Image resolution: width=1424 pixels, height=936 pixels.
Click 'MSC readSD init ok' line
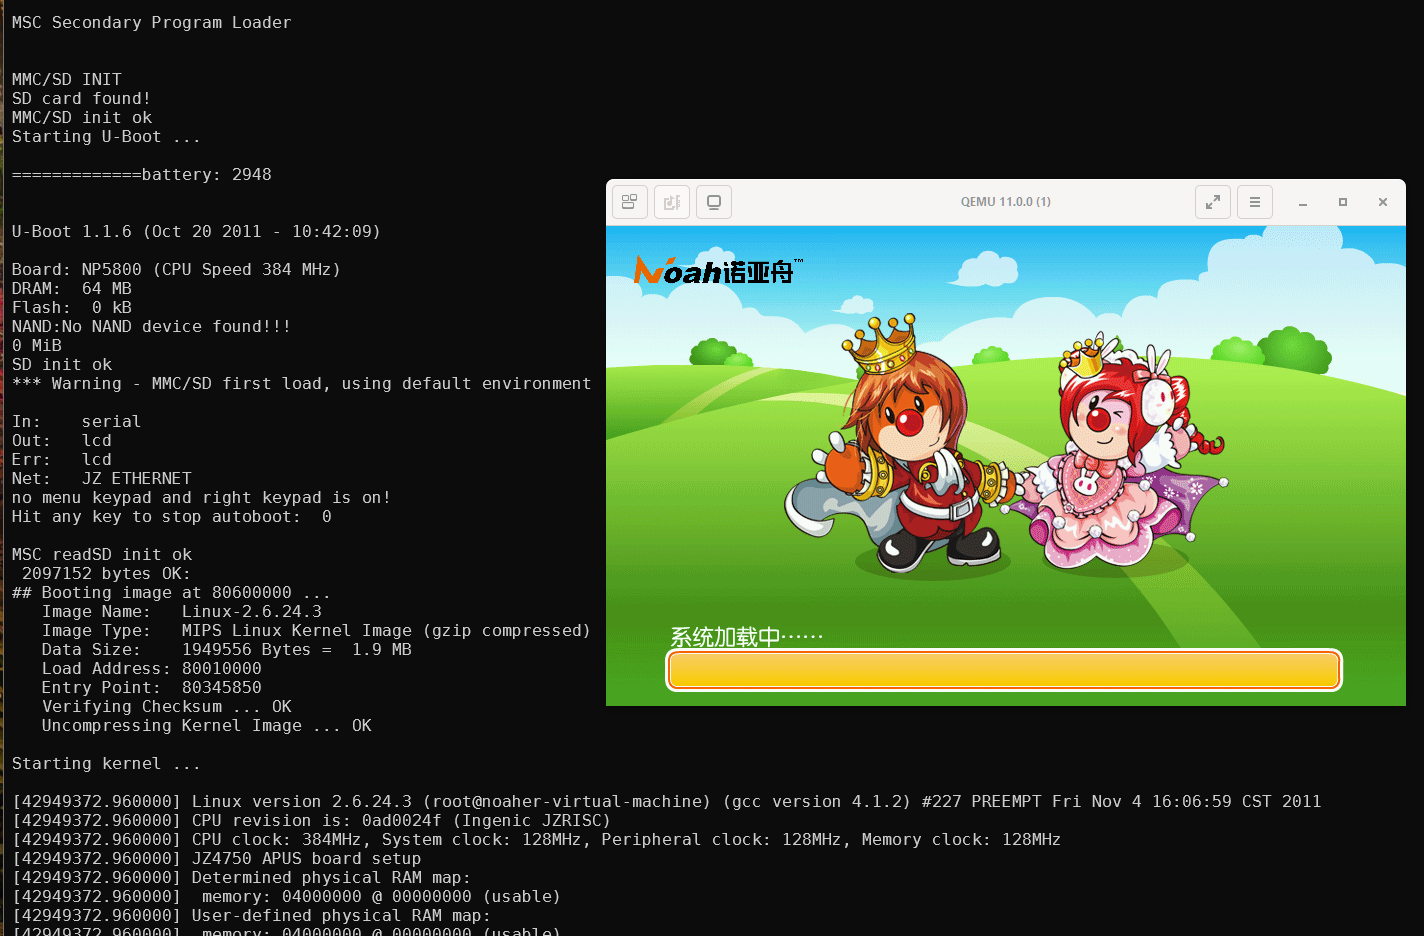pos(102,554)
